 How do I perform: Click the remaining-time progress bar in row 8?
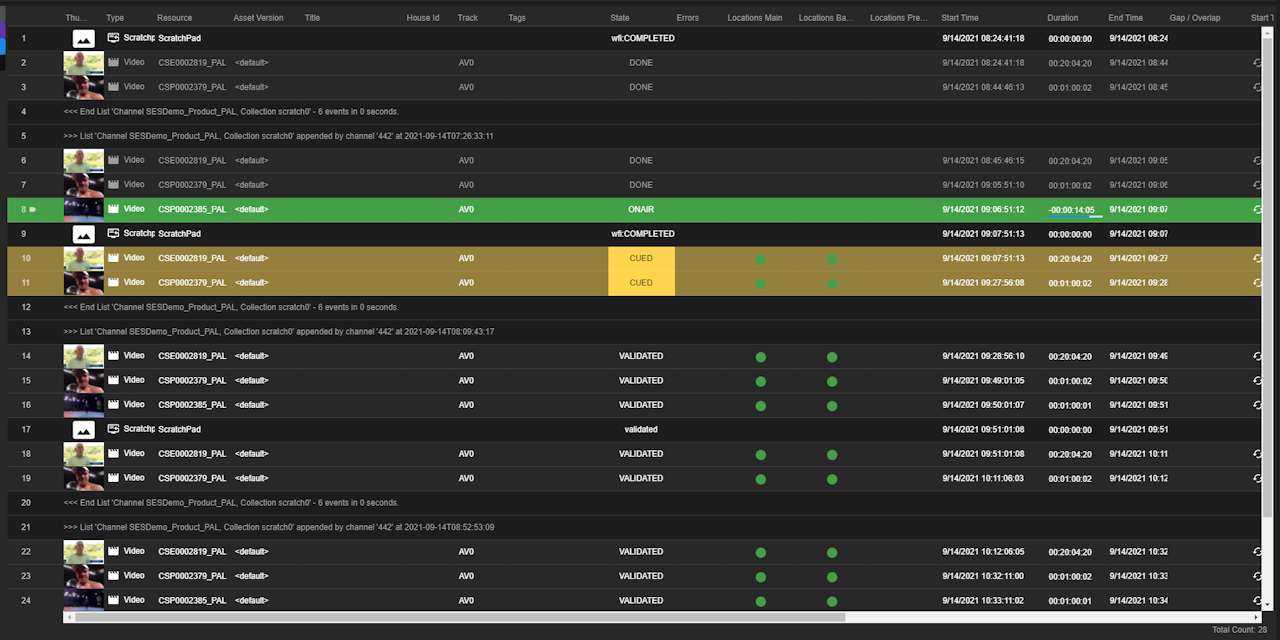click(x=1075, y=216)
